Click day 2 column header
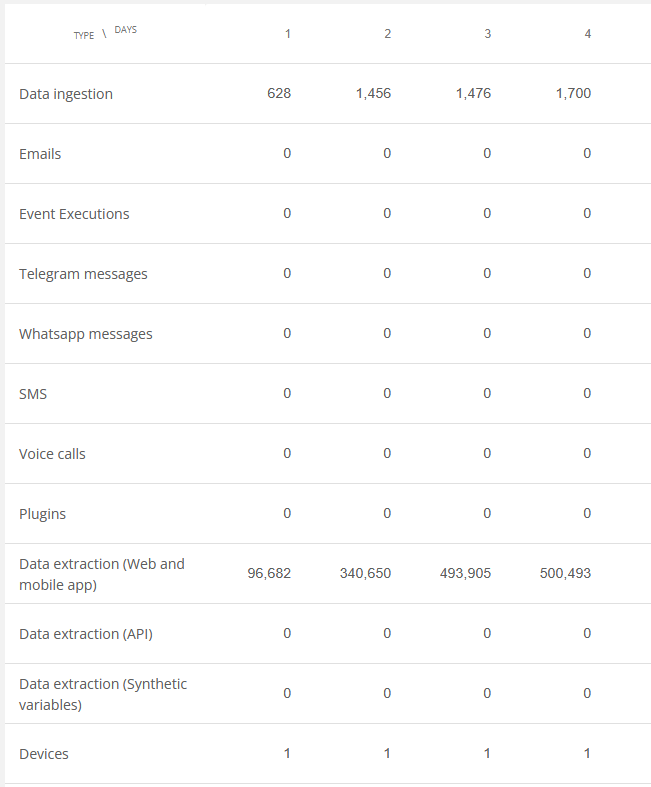Image resolution: width=651 pixels, height=787 pixels. [x=387, y=34]
